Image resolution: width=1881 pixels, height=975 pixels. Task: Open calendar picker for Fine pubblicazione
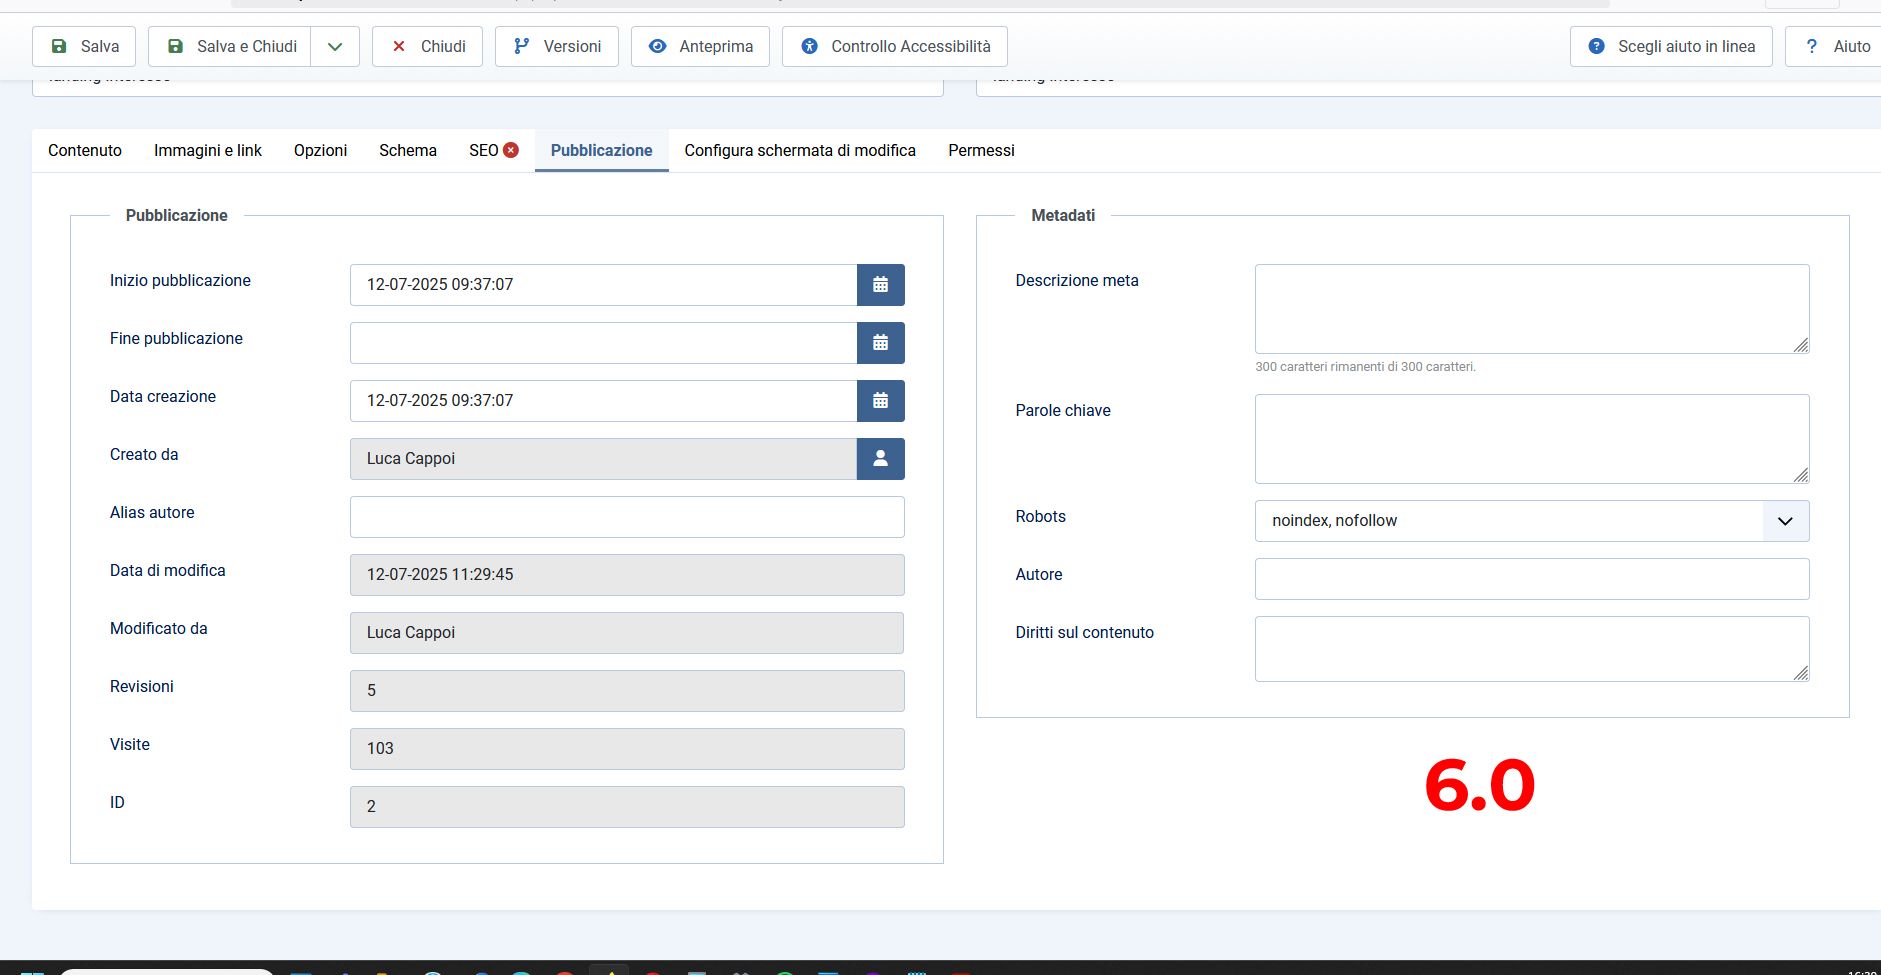pyautogui.click(x=880, y=343)
